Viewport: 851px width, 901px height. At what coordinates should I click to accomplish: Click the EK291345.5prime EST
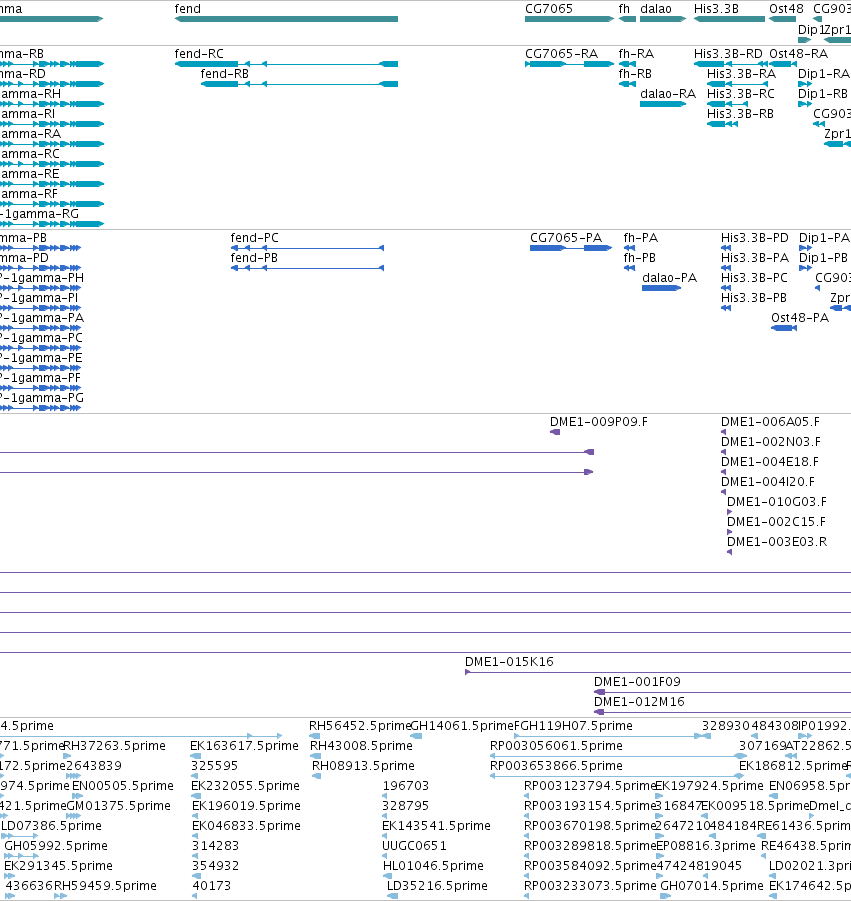pyautogui.click(x=8, y=876)
